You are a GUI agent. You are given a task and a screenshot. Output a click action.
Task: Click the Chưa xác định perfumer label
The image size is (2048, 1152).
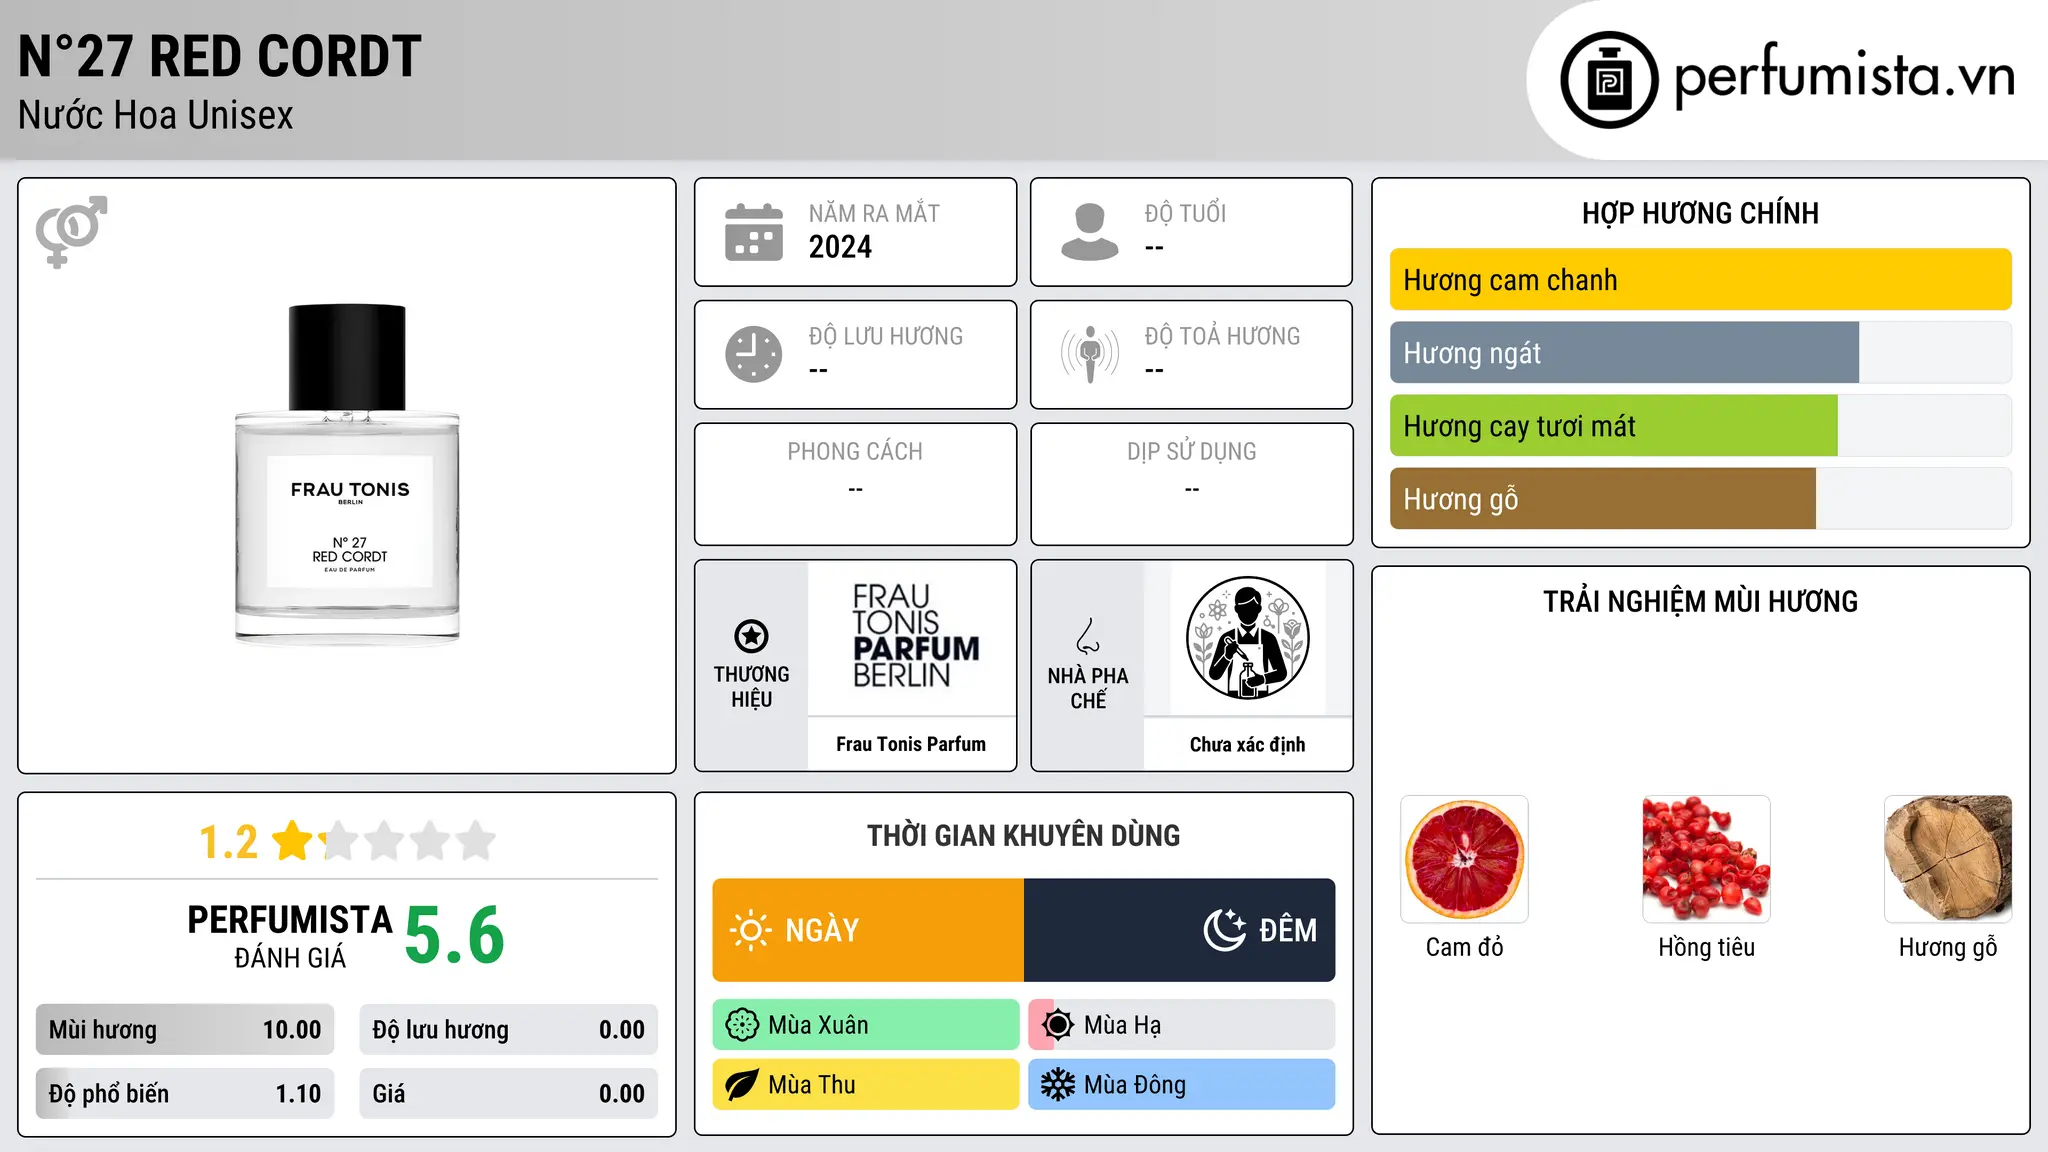point(1248,744)
